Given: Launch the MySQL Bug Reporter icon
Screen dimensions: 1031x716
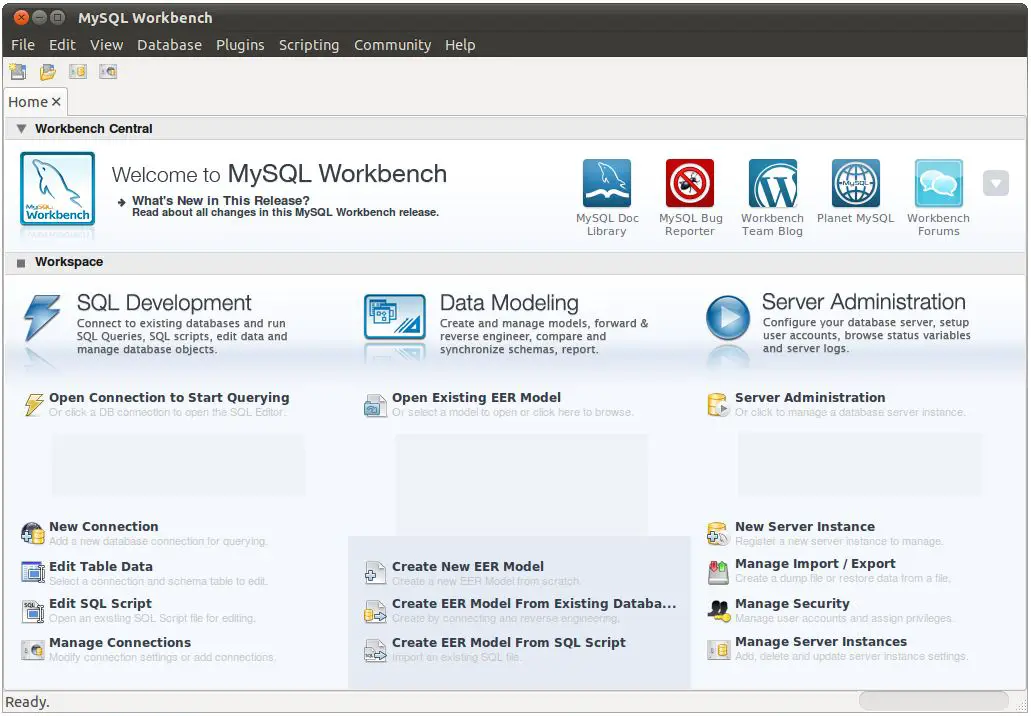Looking at the screenshot, I should click(x=690, y=184).
